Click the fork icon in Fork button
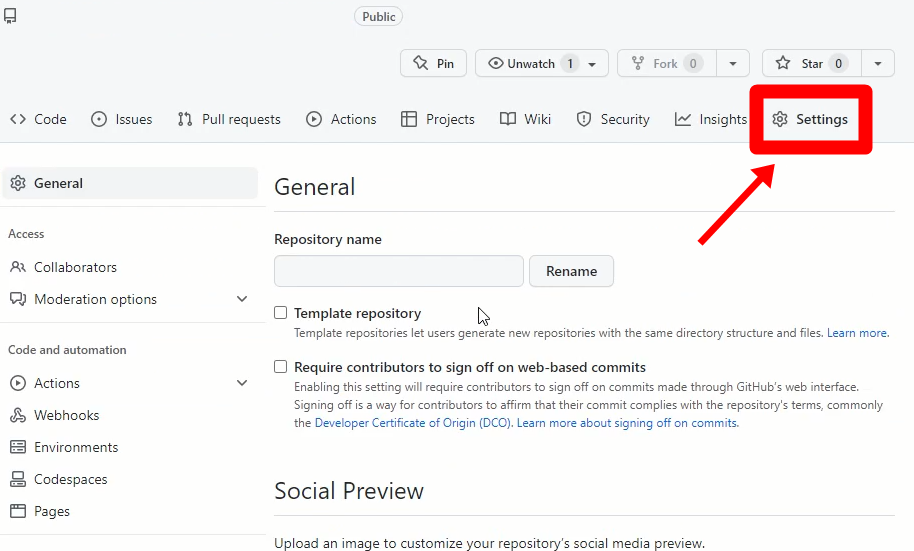The width and height of the screenshot is (914, 551). [638, 63]
